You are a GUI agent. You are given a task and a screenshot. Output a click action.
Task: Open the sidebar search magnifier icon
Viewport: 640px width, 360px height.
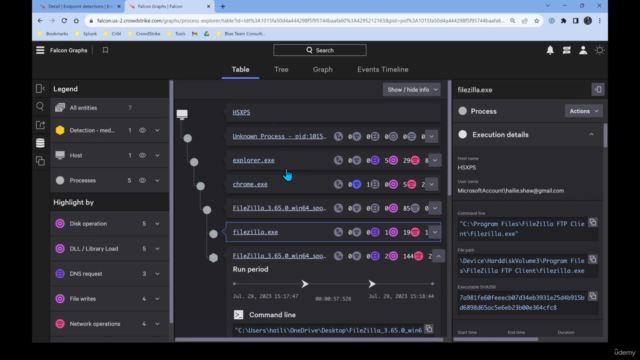40,107
